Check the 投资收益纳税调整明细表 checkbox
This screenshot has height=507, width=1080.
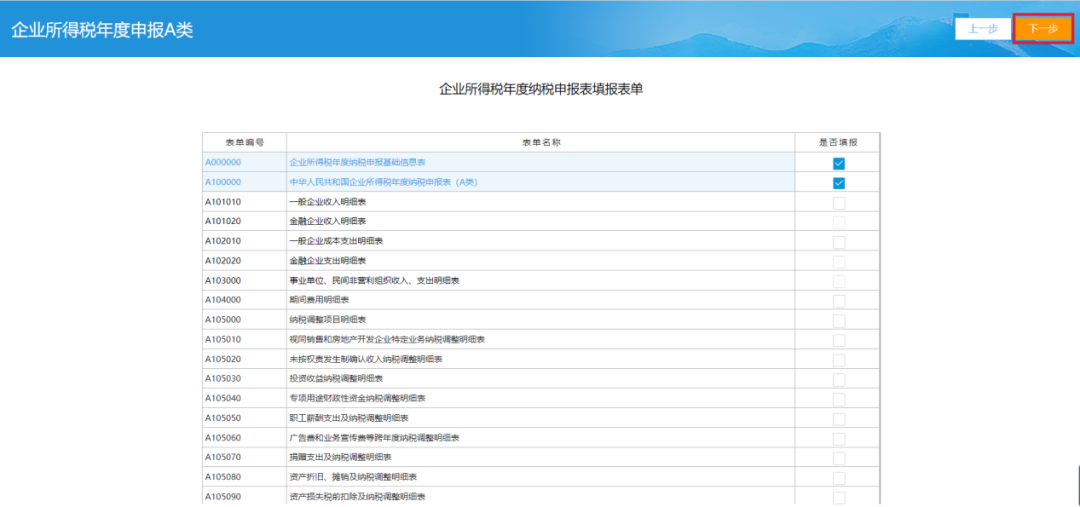click(x=838, y=380)
